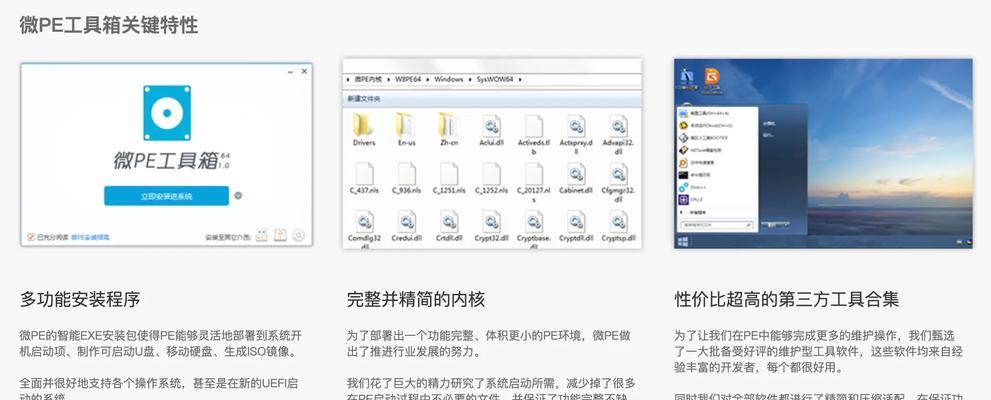This screenshot has height=400, width=991.
Task: Open the blue desktop icon left of DiskGenius
Action: (x=686, y=80)
